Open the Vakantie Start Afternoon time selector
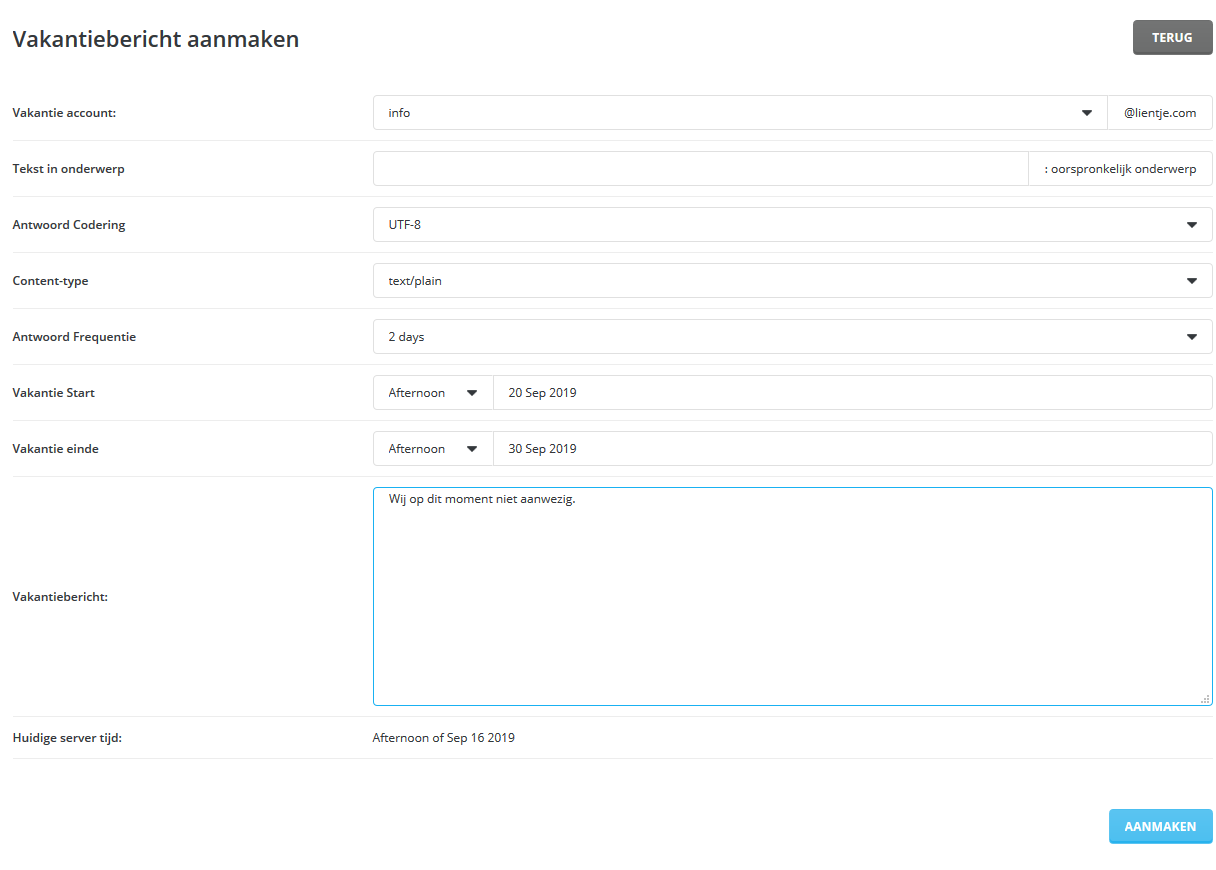Screen dimensions: 1216x870 [x=433, y=393]
